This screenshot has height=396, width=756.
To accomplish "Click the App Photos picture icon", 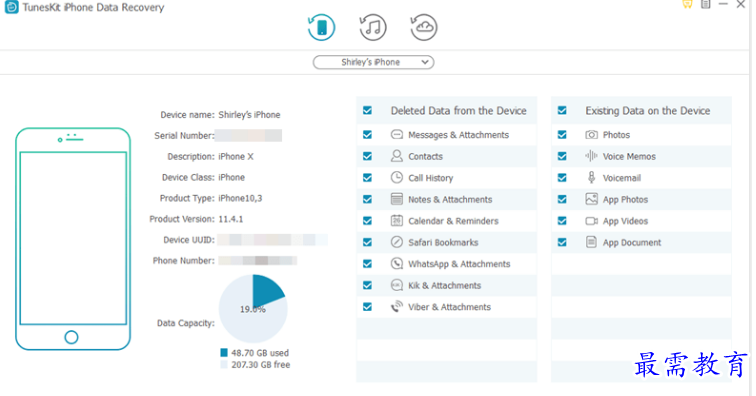I will (x=592, y=199).
